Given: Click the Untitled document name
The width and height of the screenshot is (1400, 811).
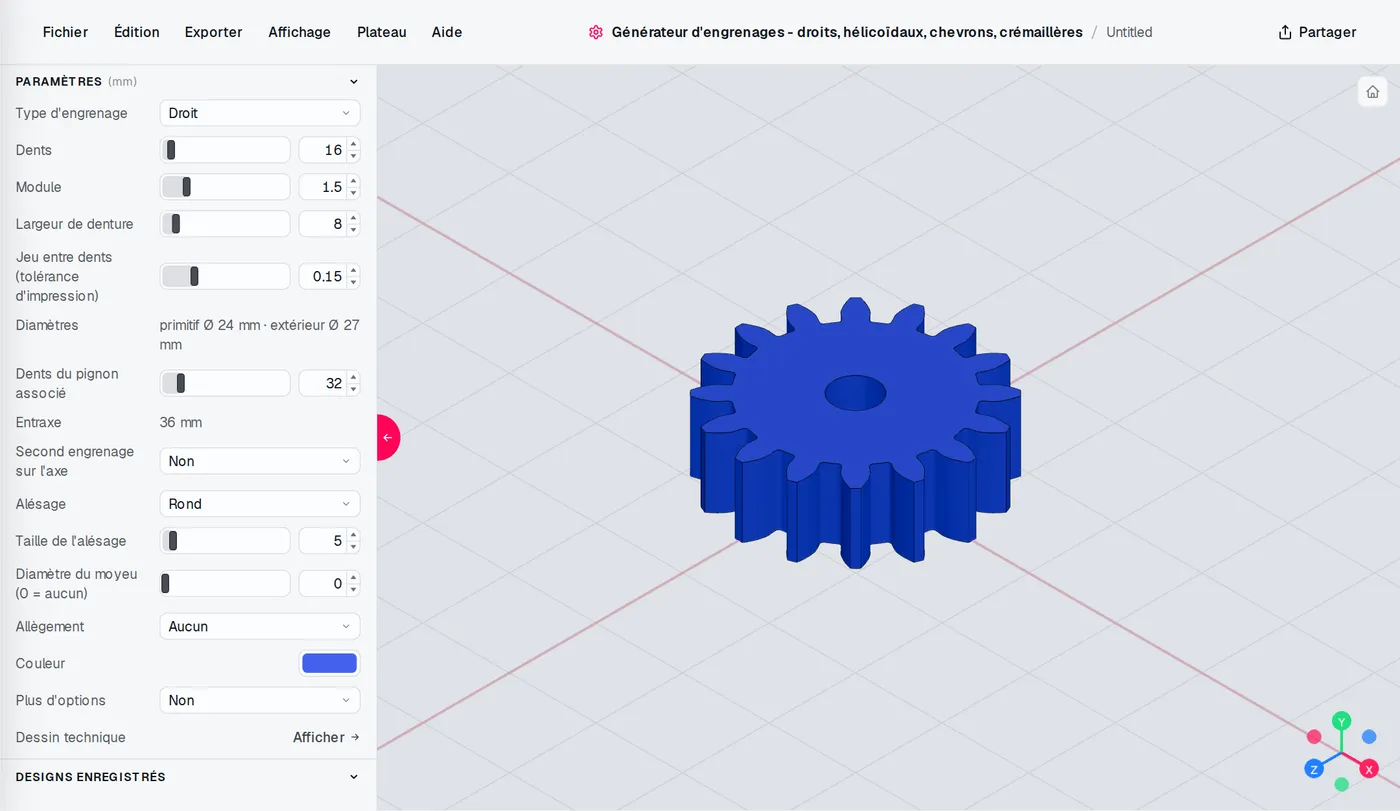Looking at the screenshot, I should 1129,32.
